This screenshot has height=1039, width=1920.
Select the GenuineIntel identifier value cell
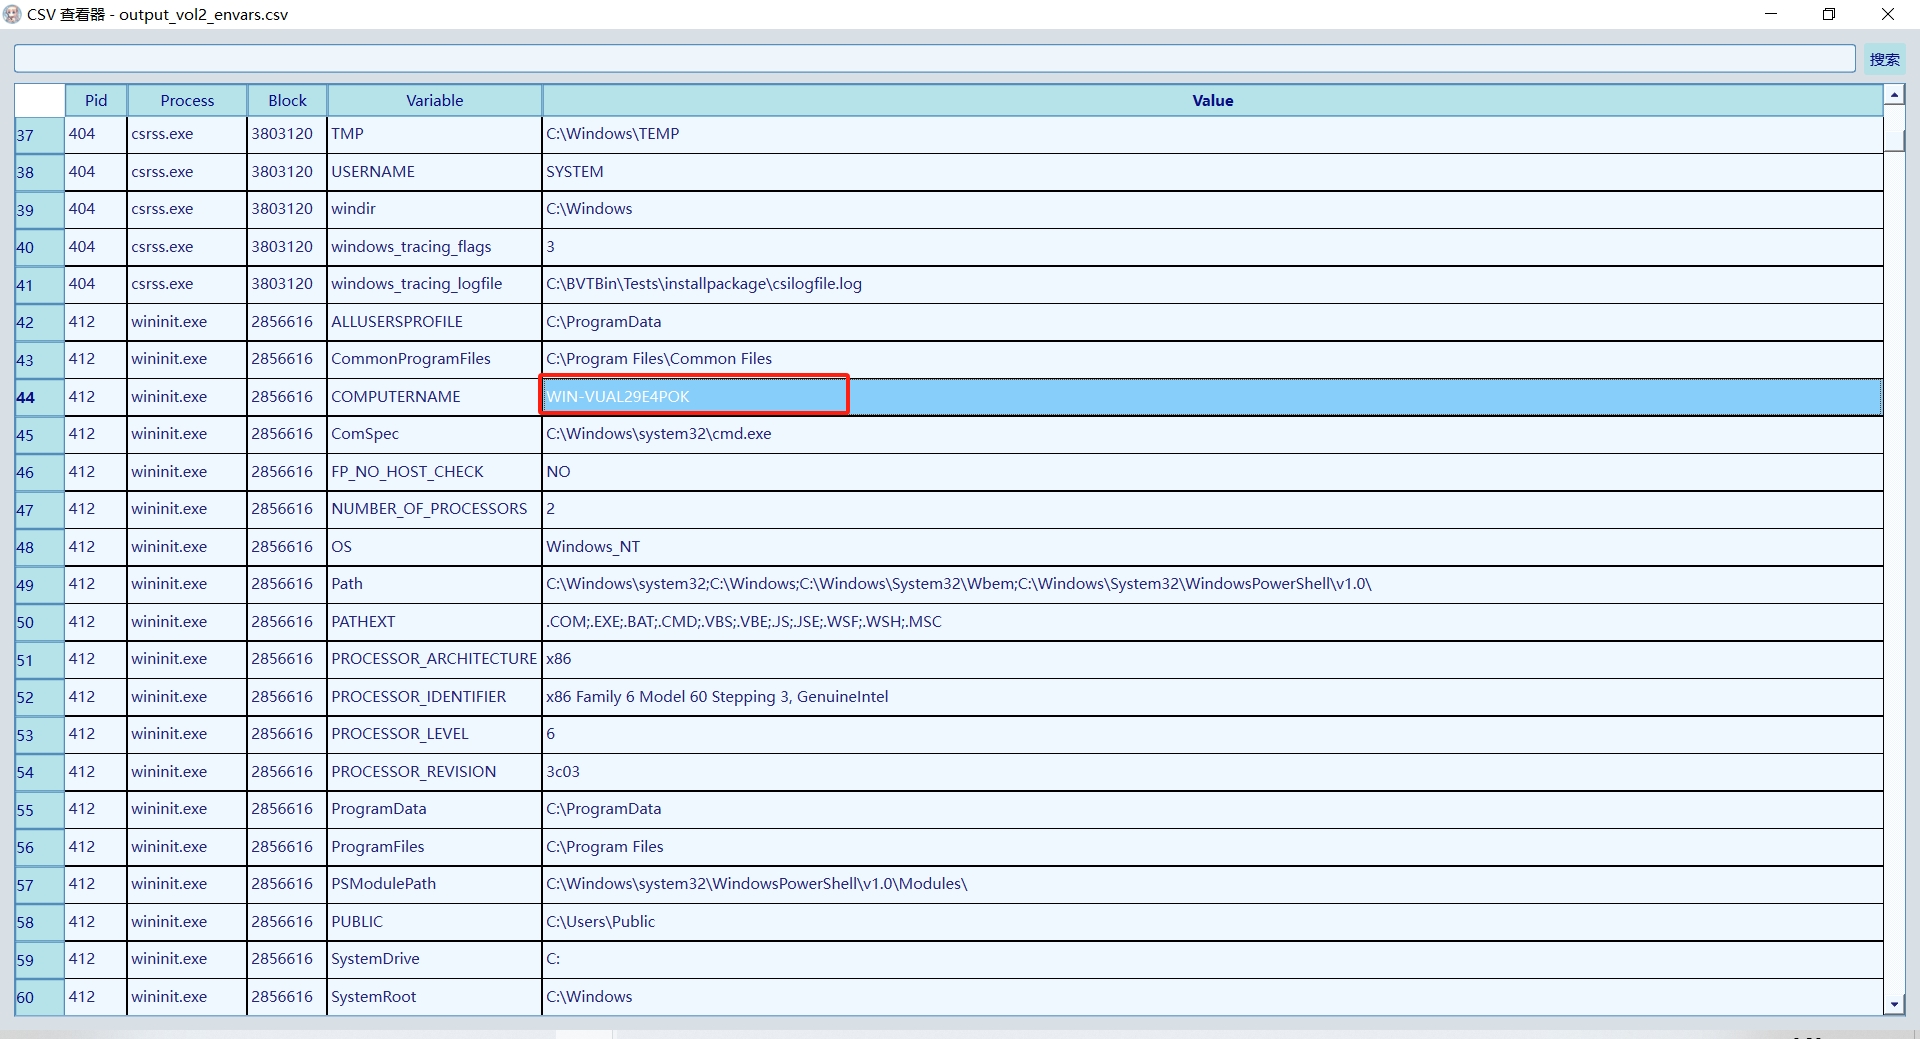click(x=1212, y=697)
